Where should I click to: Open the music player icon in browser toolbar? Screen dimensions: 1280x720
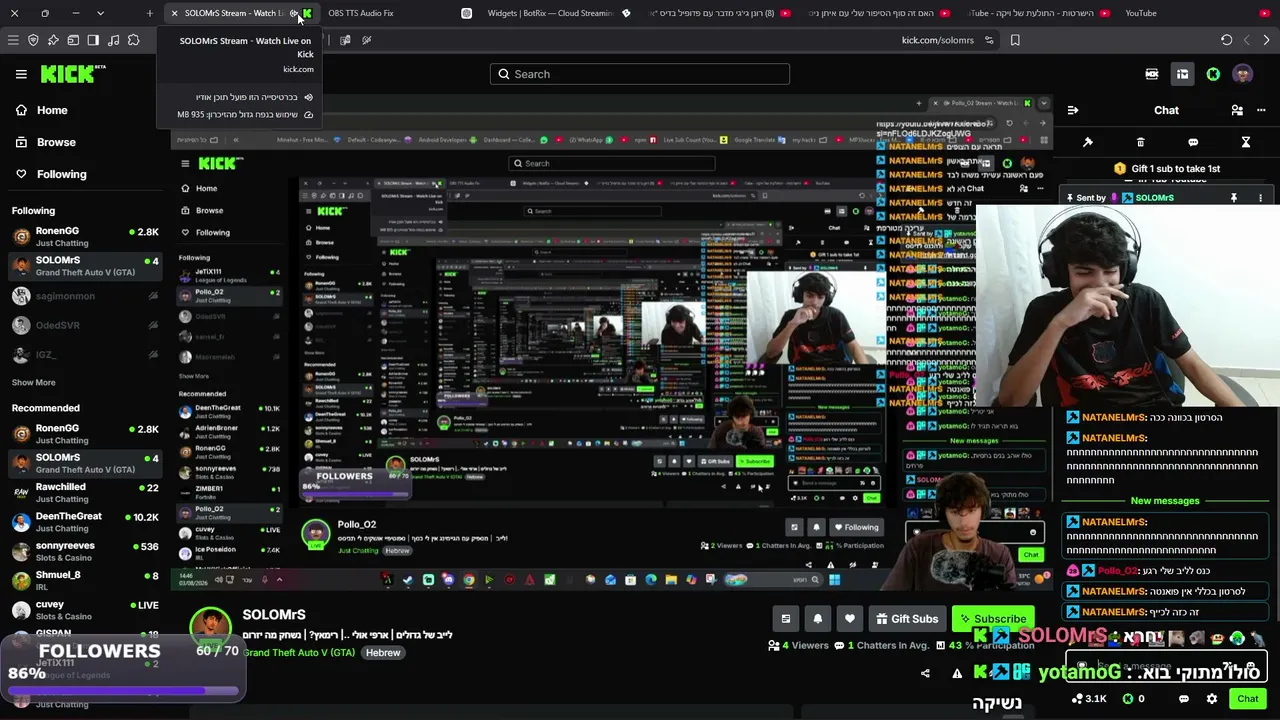[x=113, y=40]
